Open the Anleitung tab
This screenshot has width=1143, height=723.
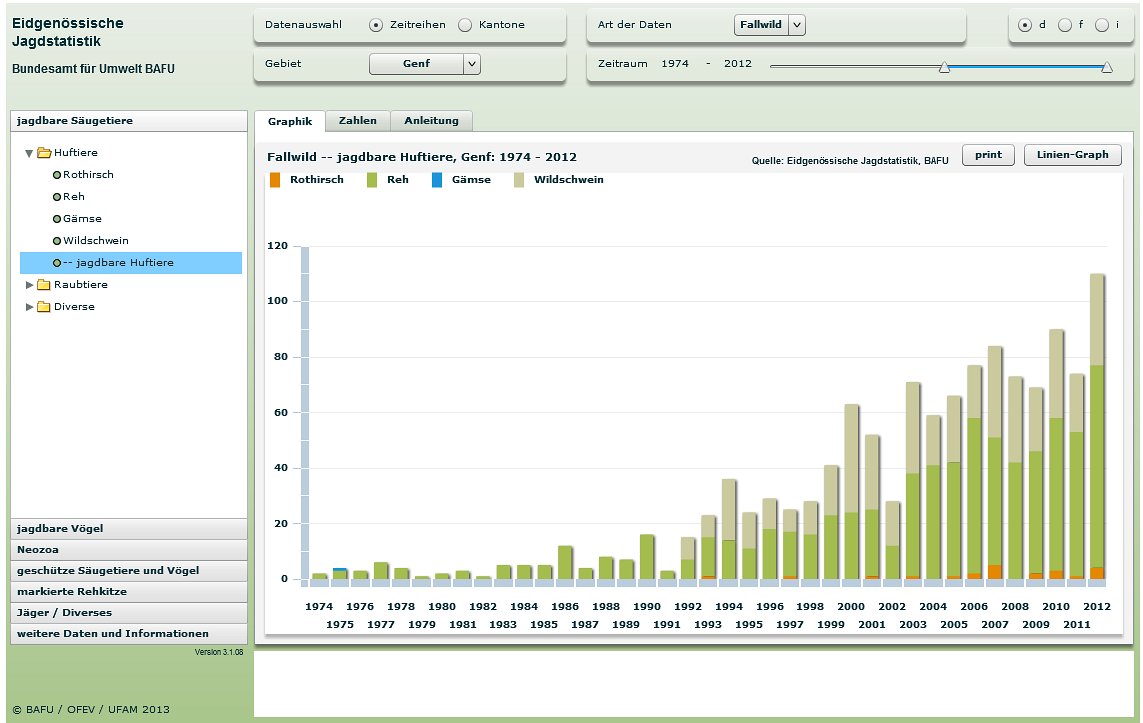[x=431, y=121]
